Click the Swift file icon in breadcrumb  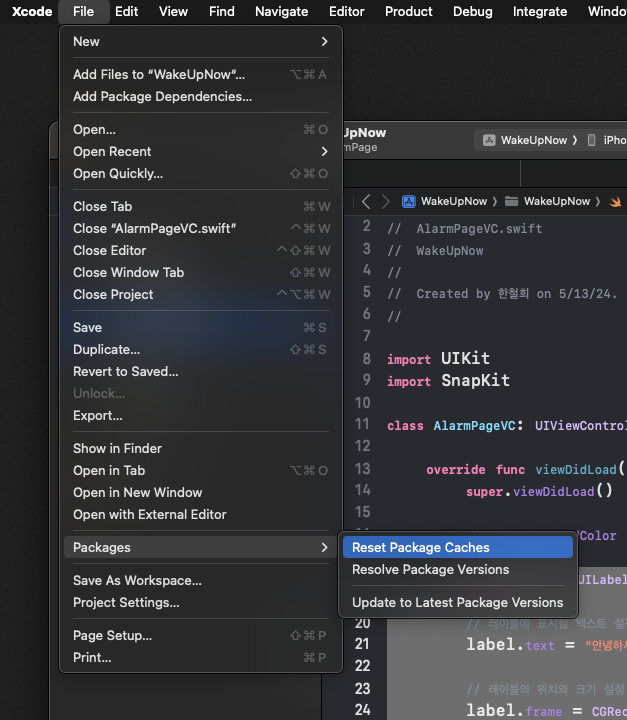[615, 202]
